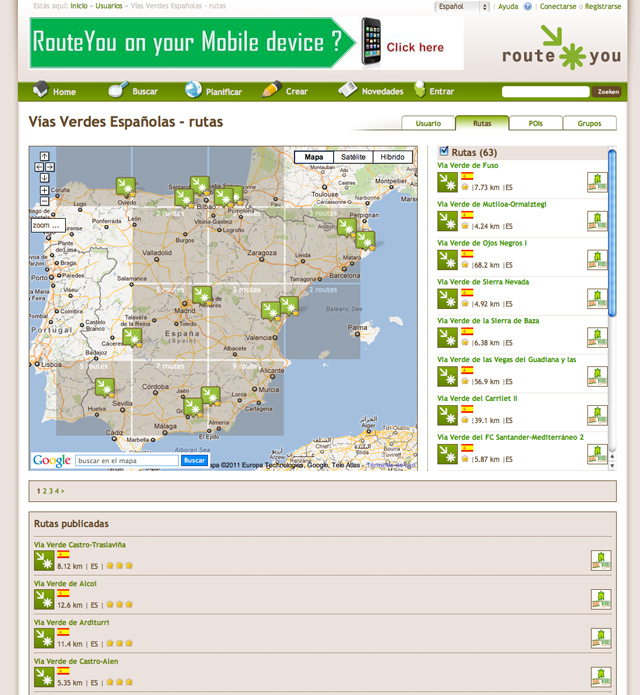Image resolution: width=640 pixels, height=695 pixels.
Task: Pan map up with arrow control
Action: point(45,156)
